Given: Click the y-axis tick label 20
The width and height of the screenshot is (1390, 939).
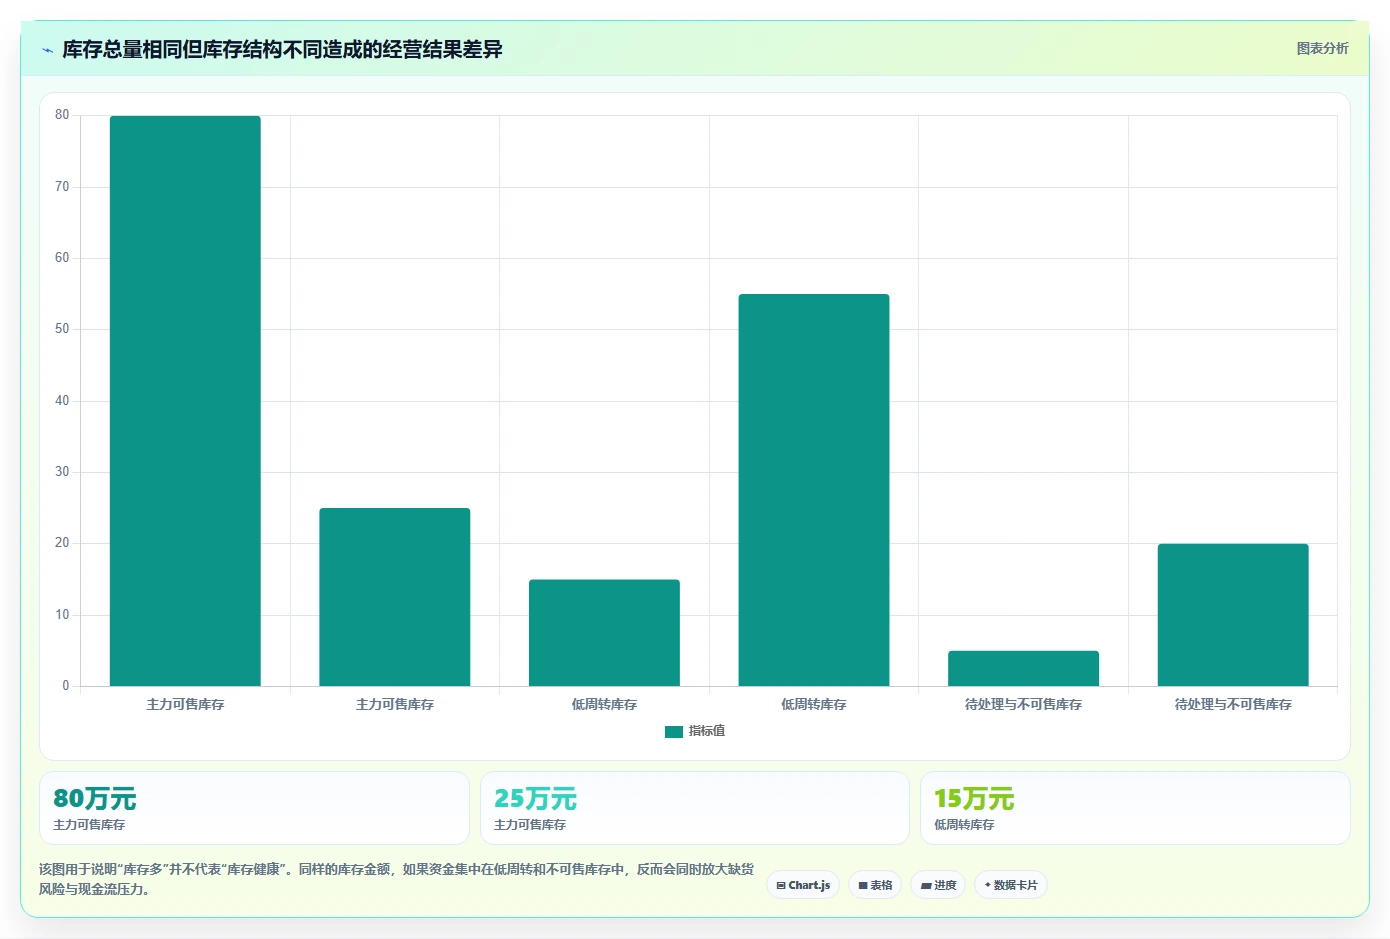Looking at the screenshot, I should coord(62,543).
